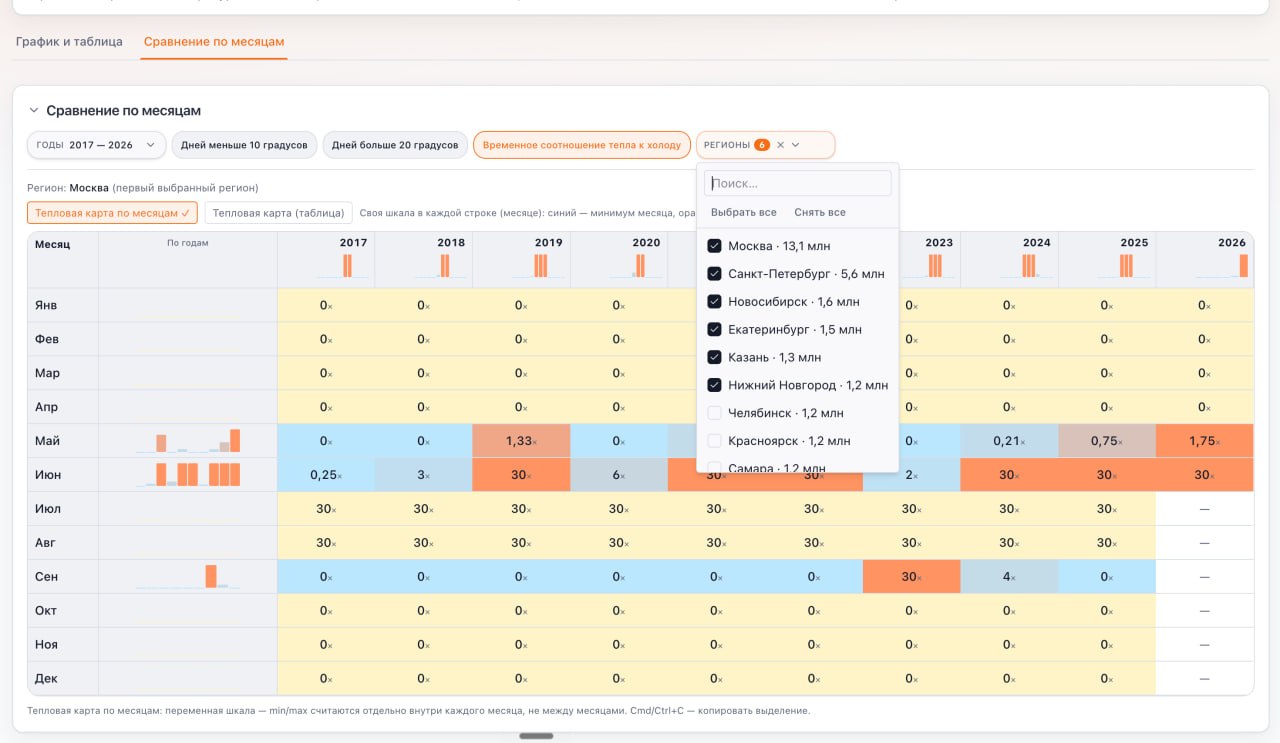Open the Годы 2017 — 2026 dropdown

tap(96, 145)
